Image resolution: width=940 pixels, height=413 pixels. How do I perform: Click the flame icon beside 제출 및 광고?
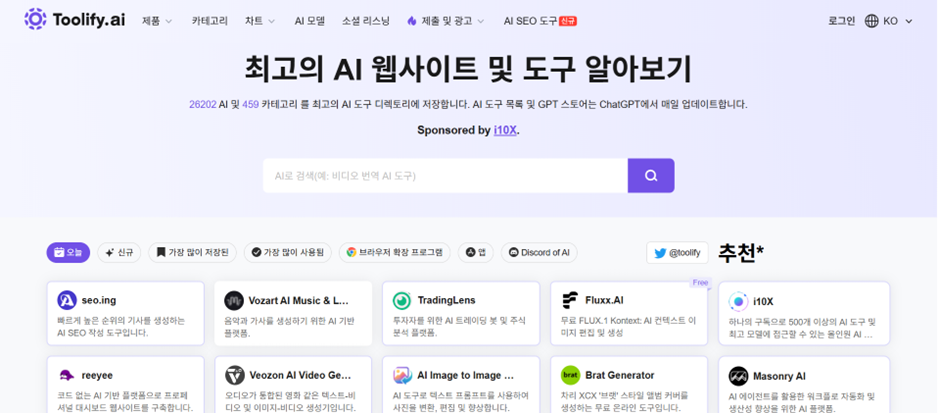[x=412, y=21]
